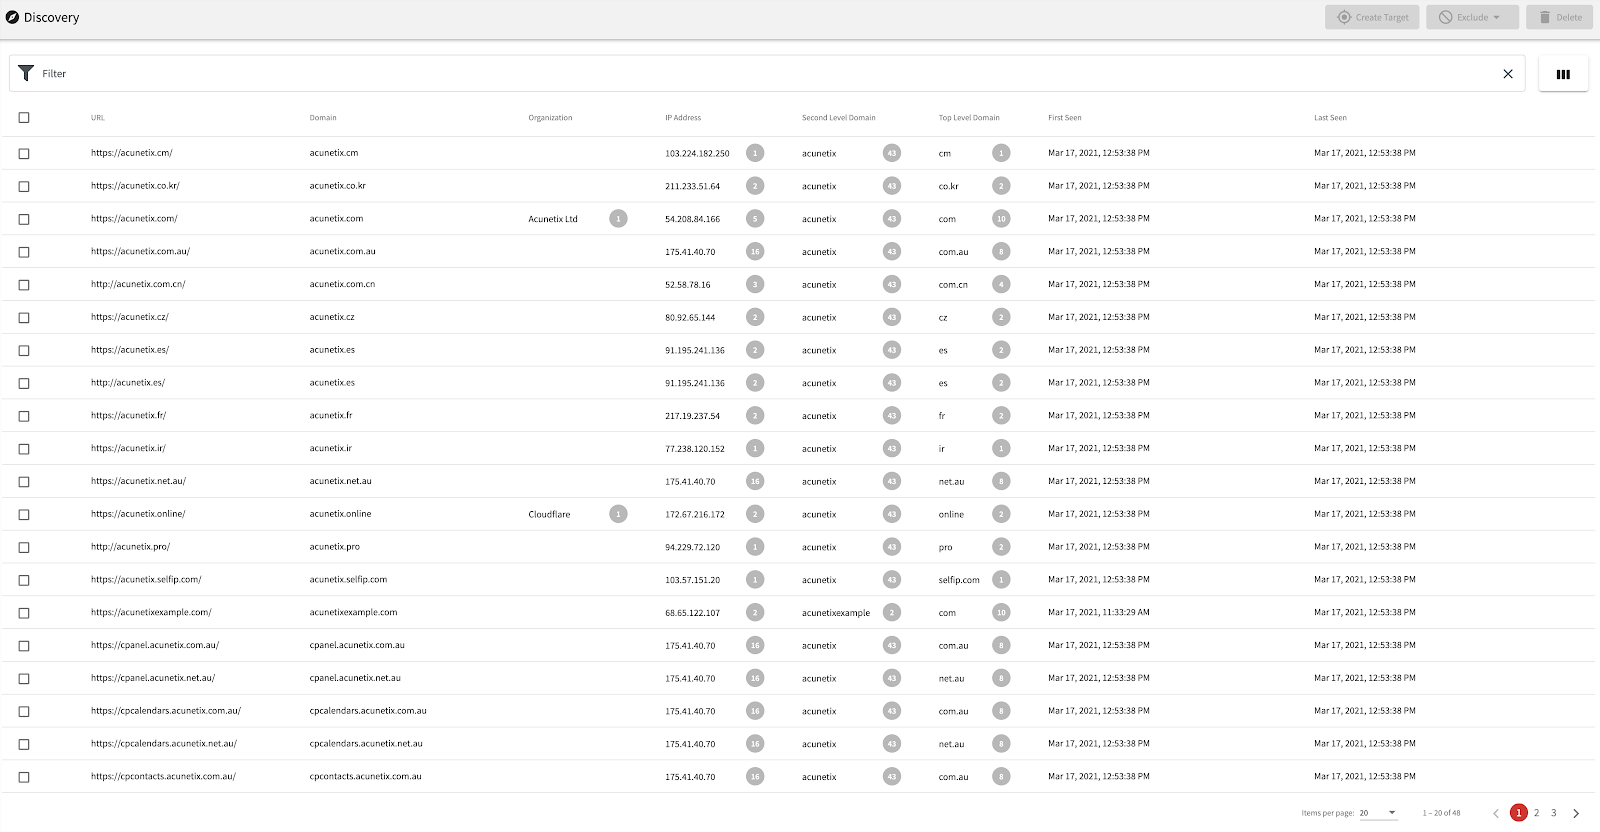Sort by the URL column header
The width and height of the screenshot is (1600, 832).
[98, 118]
